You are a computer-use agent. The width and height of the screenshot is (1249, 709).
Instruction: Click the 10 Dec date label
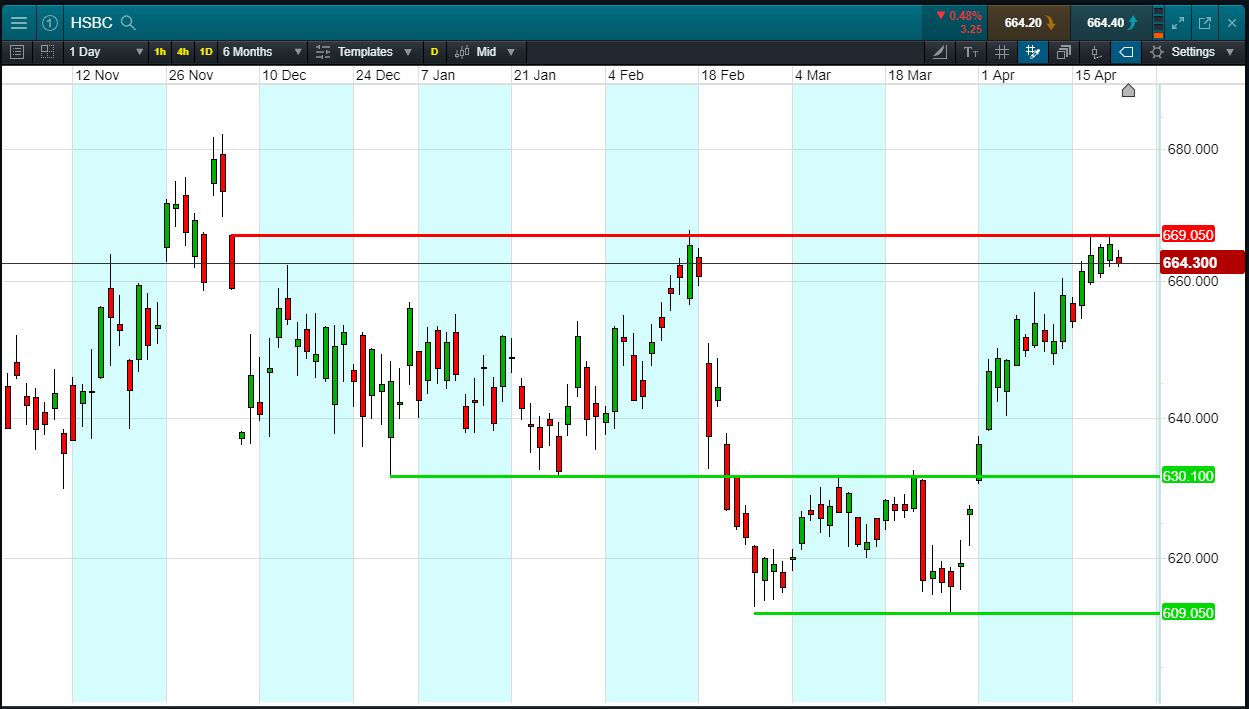(x=284, y=75)
